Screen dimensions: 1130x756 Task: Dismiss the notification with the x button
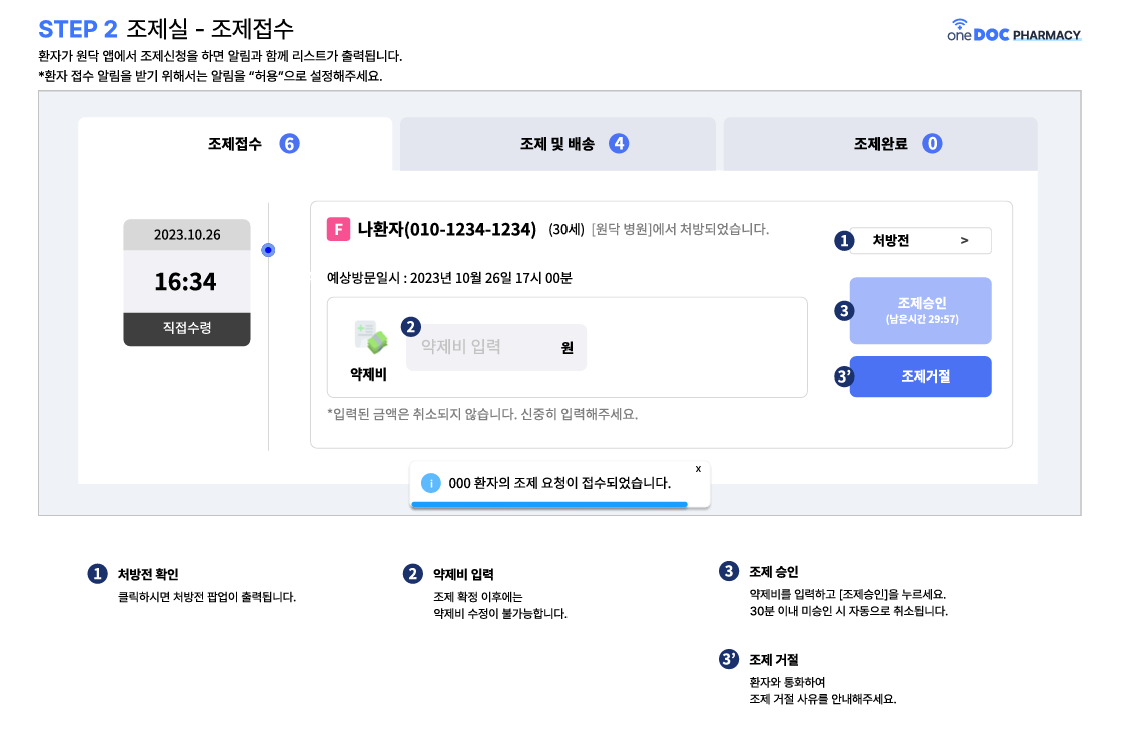click(698, 468)
